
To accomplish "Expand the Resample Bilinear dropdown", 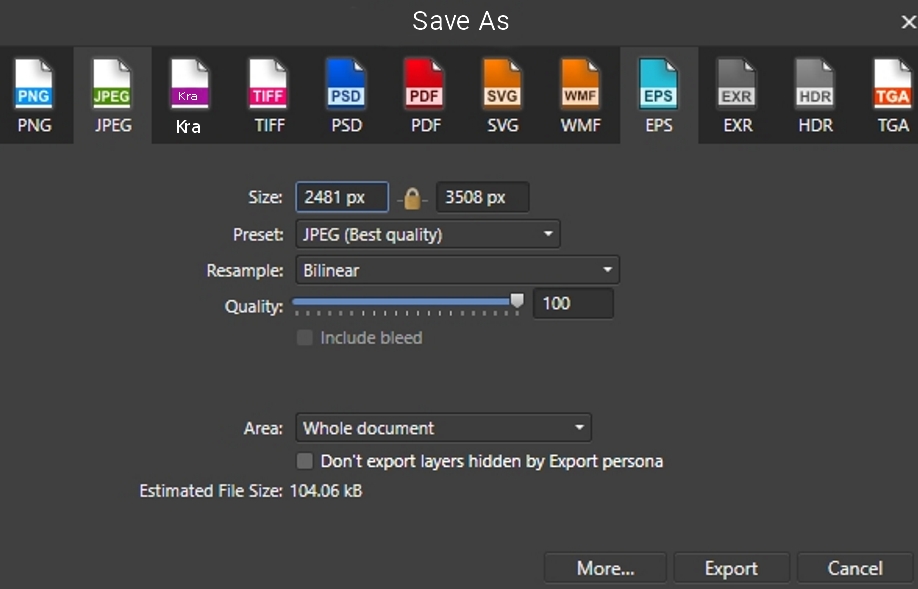I will pos(457,270).
